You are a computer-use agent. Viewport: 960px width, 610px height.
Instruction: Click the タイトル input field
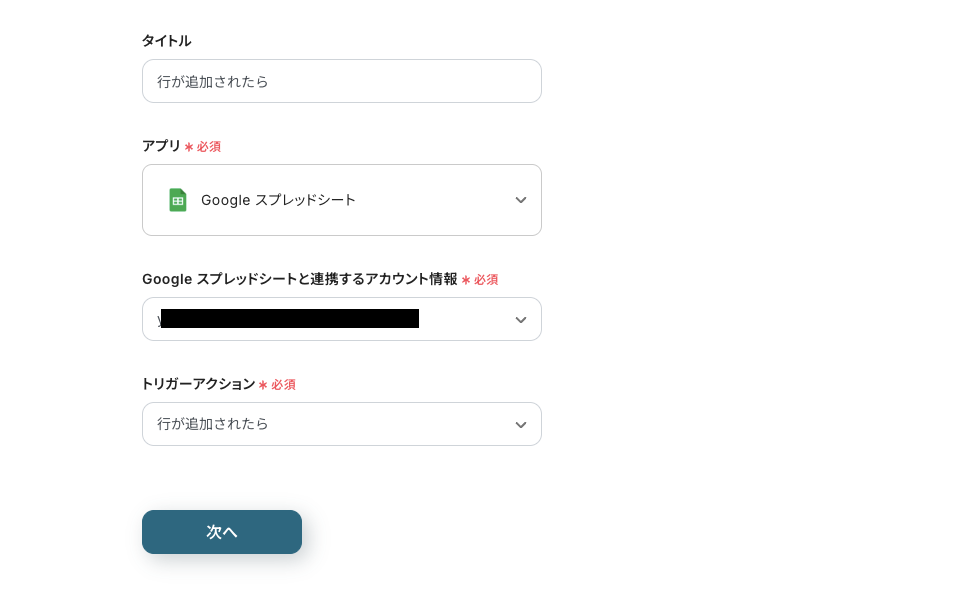point(342,81)
